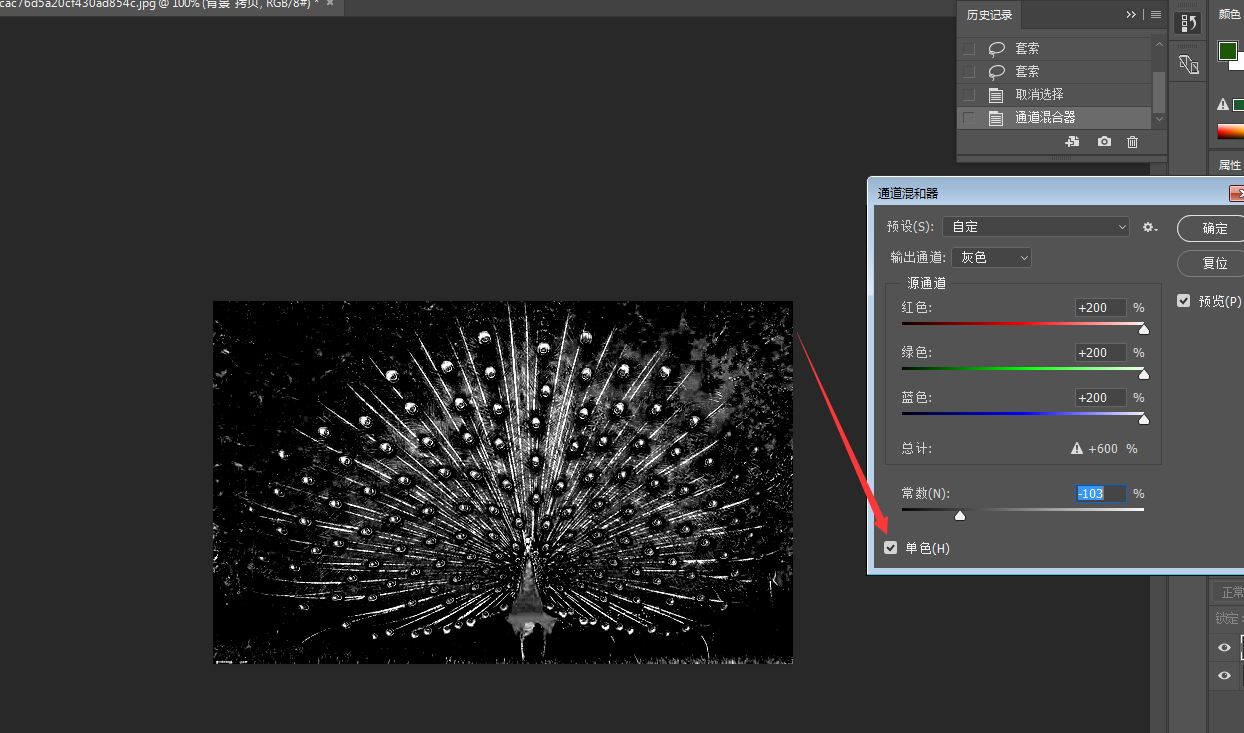Viewport: 1244px width, 733px height.
Task: Open the preset options gear menu
Action: click(1150, 227)
